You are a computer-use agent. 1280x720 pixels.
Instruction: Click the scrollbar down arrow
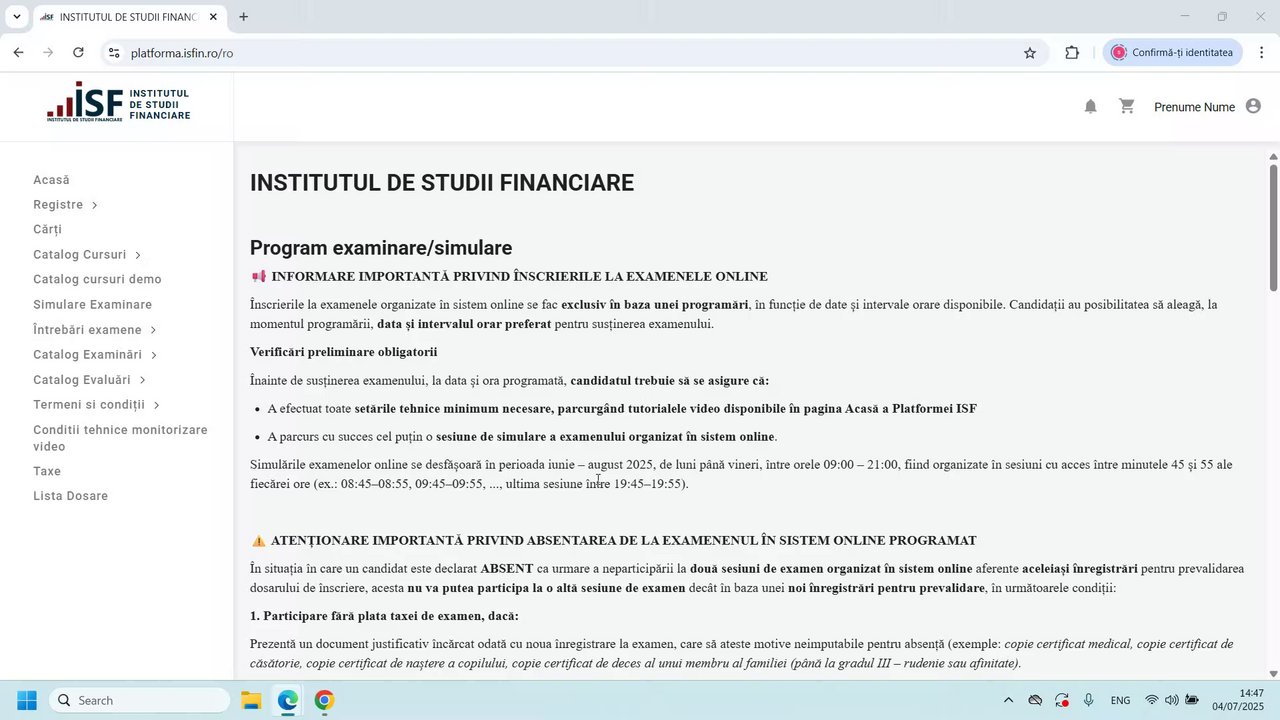(x=1273, y=673)
